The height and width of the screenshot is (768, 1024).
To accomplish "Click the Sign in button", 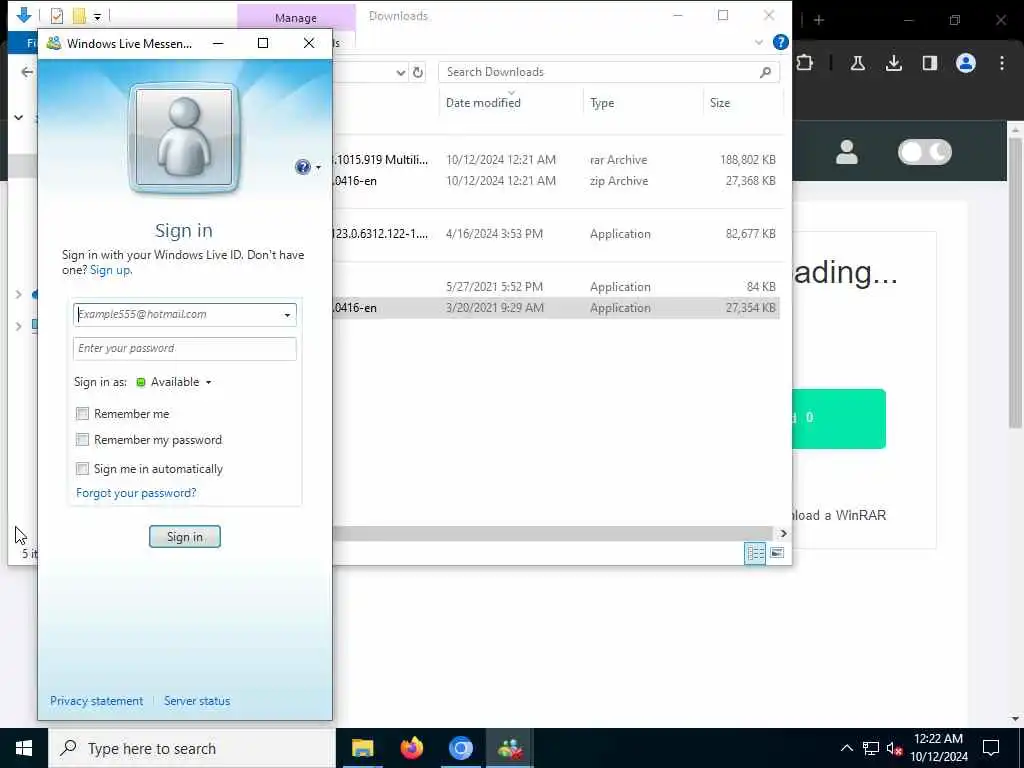I will 185,537.
